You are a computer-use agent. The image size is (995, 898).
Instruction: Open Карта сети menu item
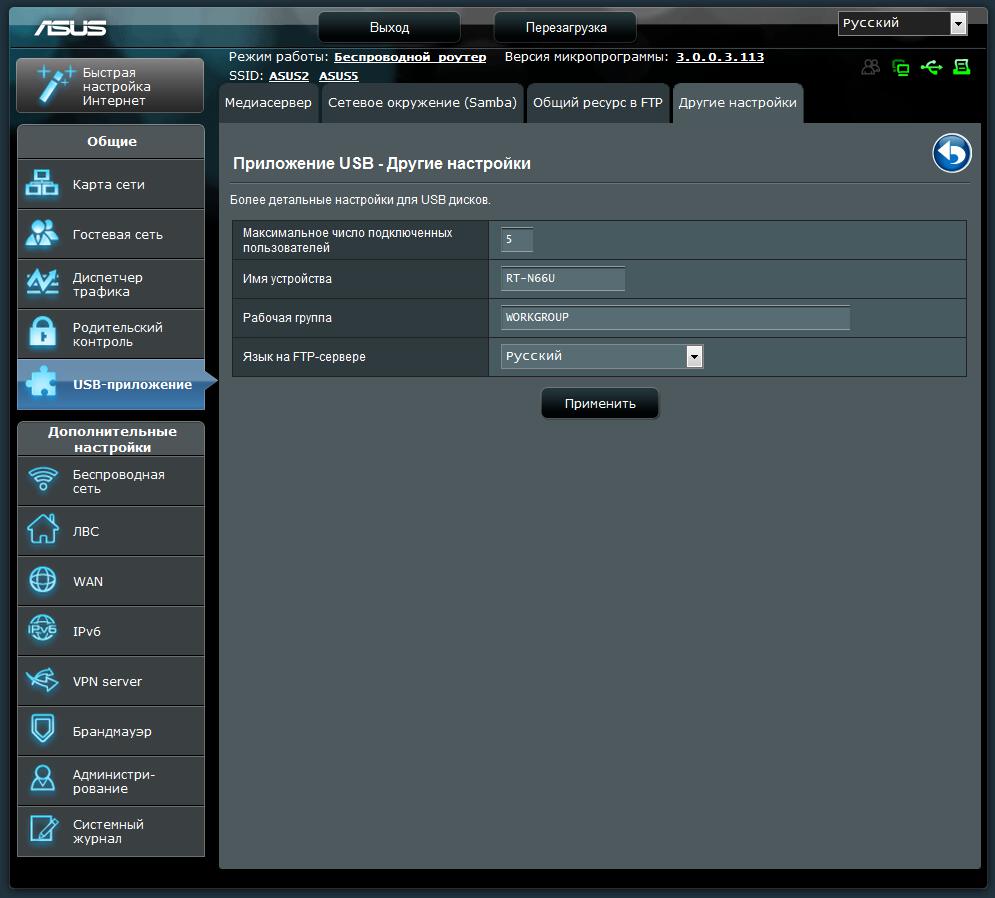point(111,184)
